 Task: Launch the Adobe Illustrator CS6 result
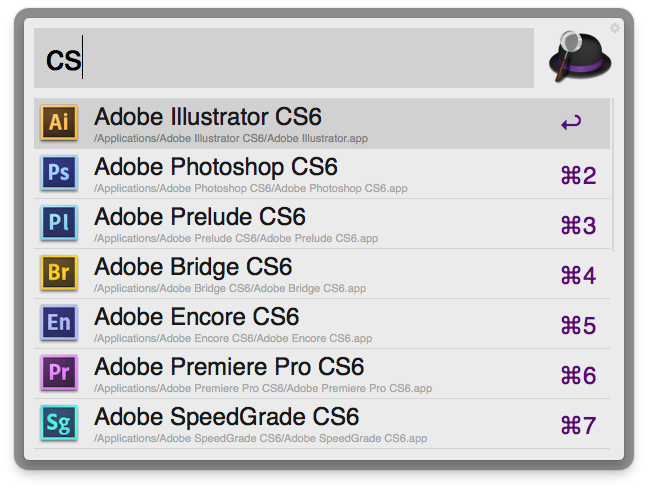click(x=322, y=124)
